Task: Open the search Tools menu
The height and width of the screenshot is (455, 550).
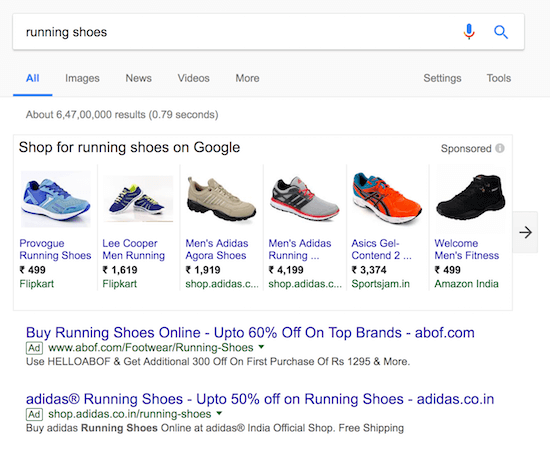Action: click(x=499, y=78)
